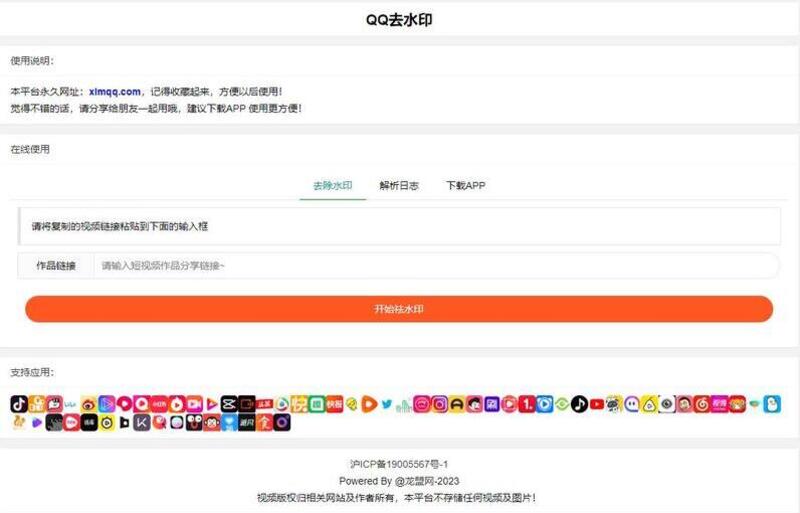Select the Instagram app icon
Viewport: 800px width, 513px height.
coord(439,404)
